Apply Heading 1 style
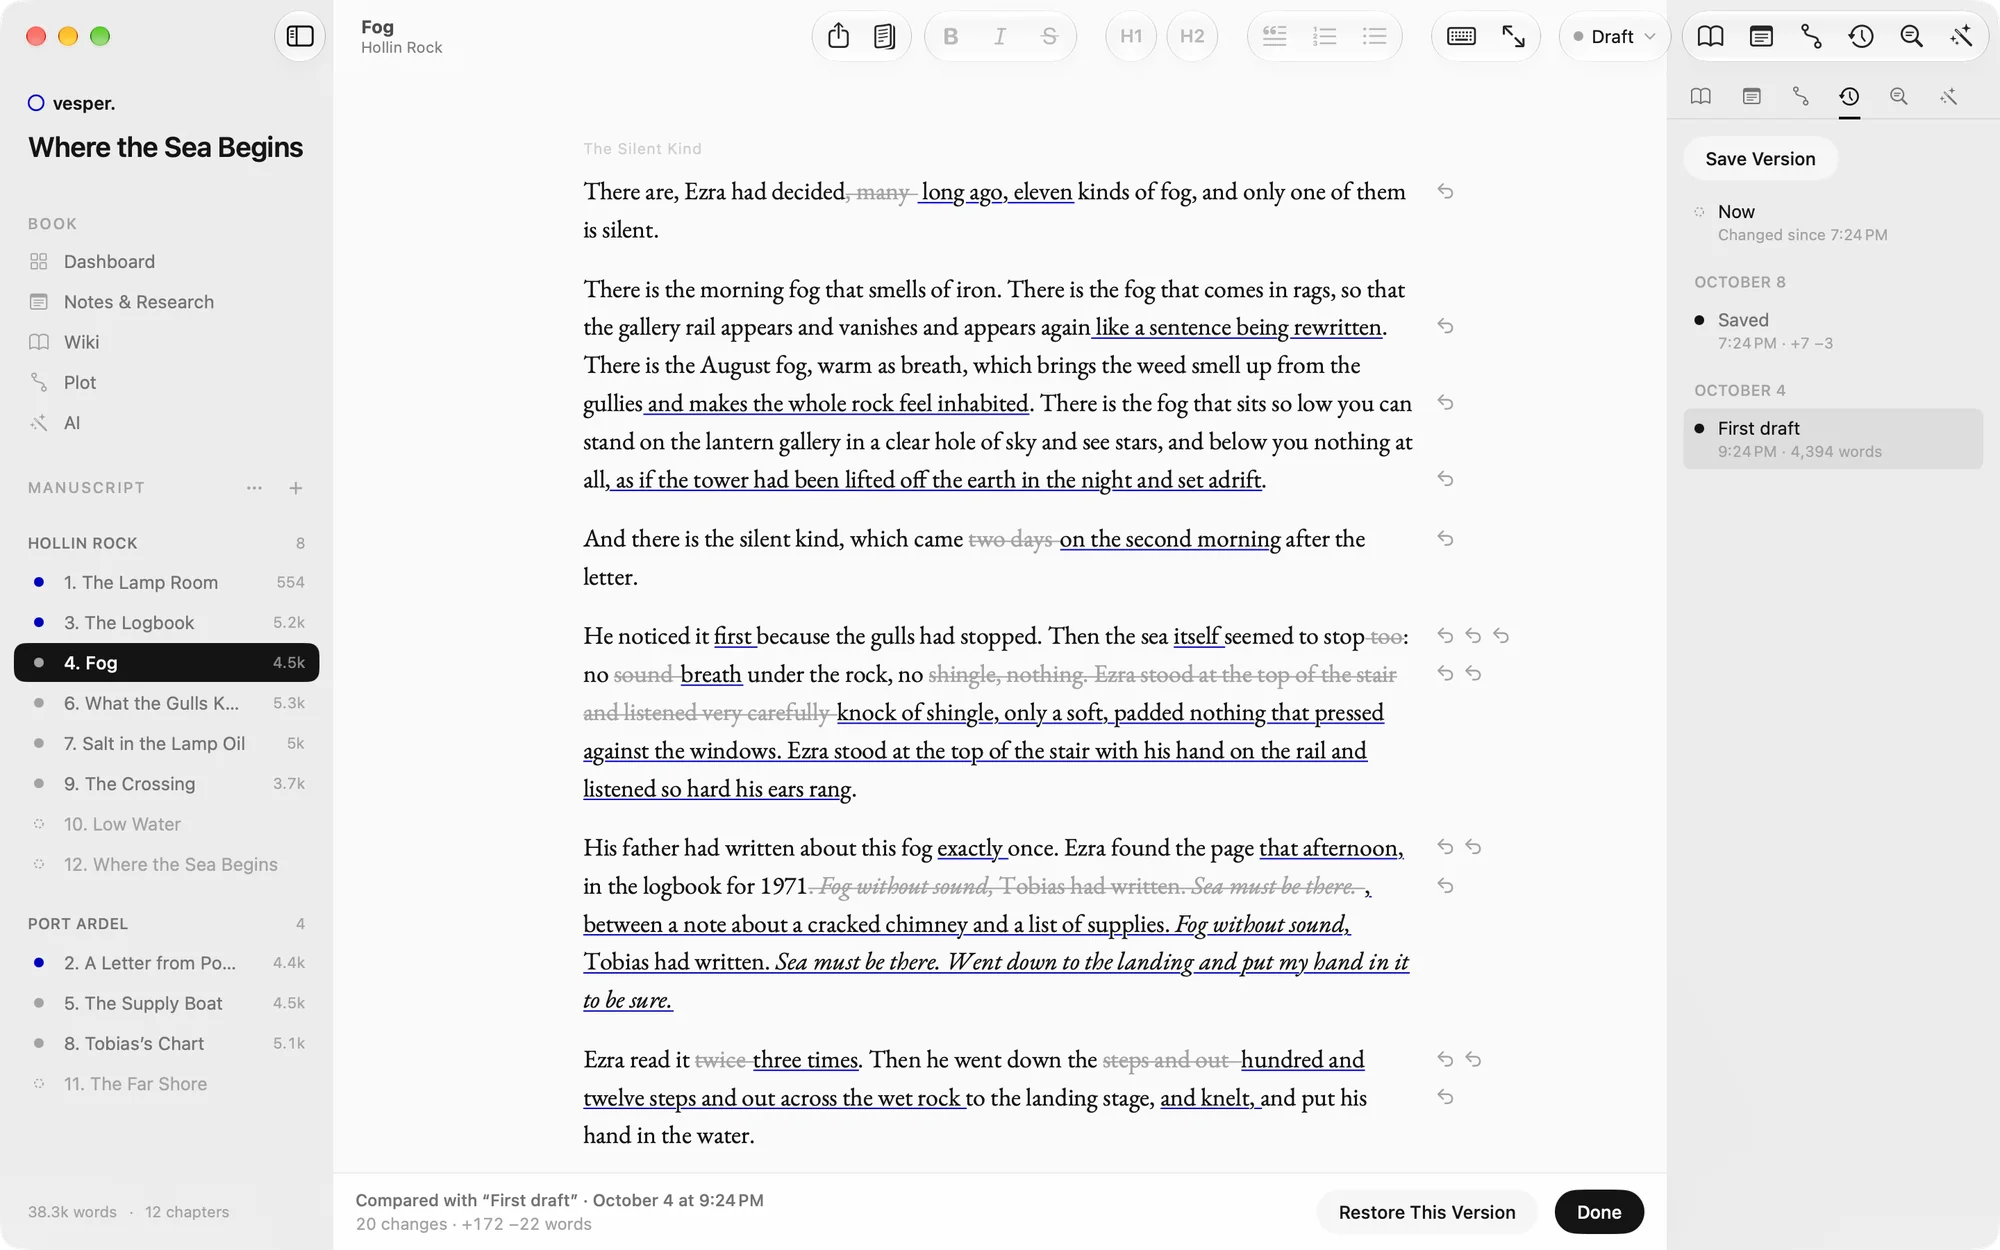The image size is (2000, 1250). click(x=1131, y=36)
